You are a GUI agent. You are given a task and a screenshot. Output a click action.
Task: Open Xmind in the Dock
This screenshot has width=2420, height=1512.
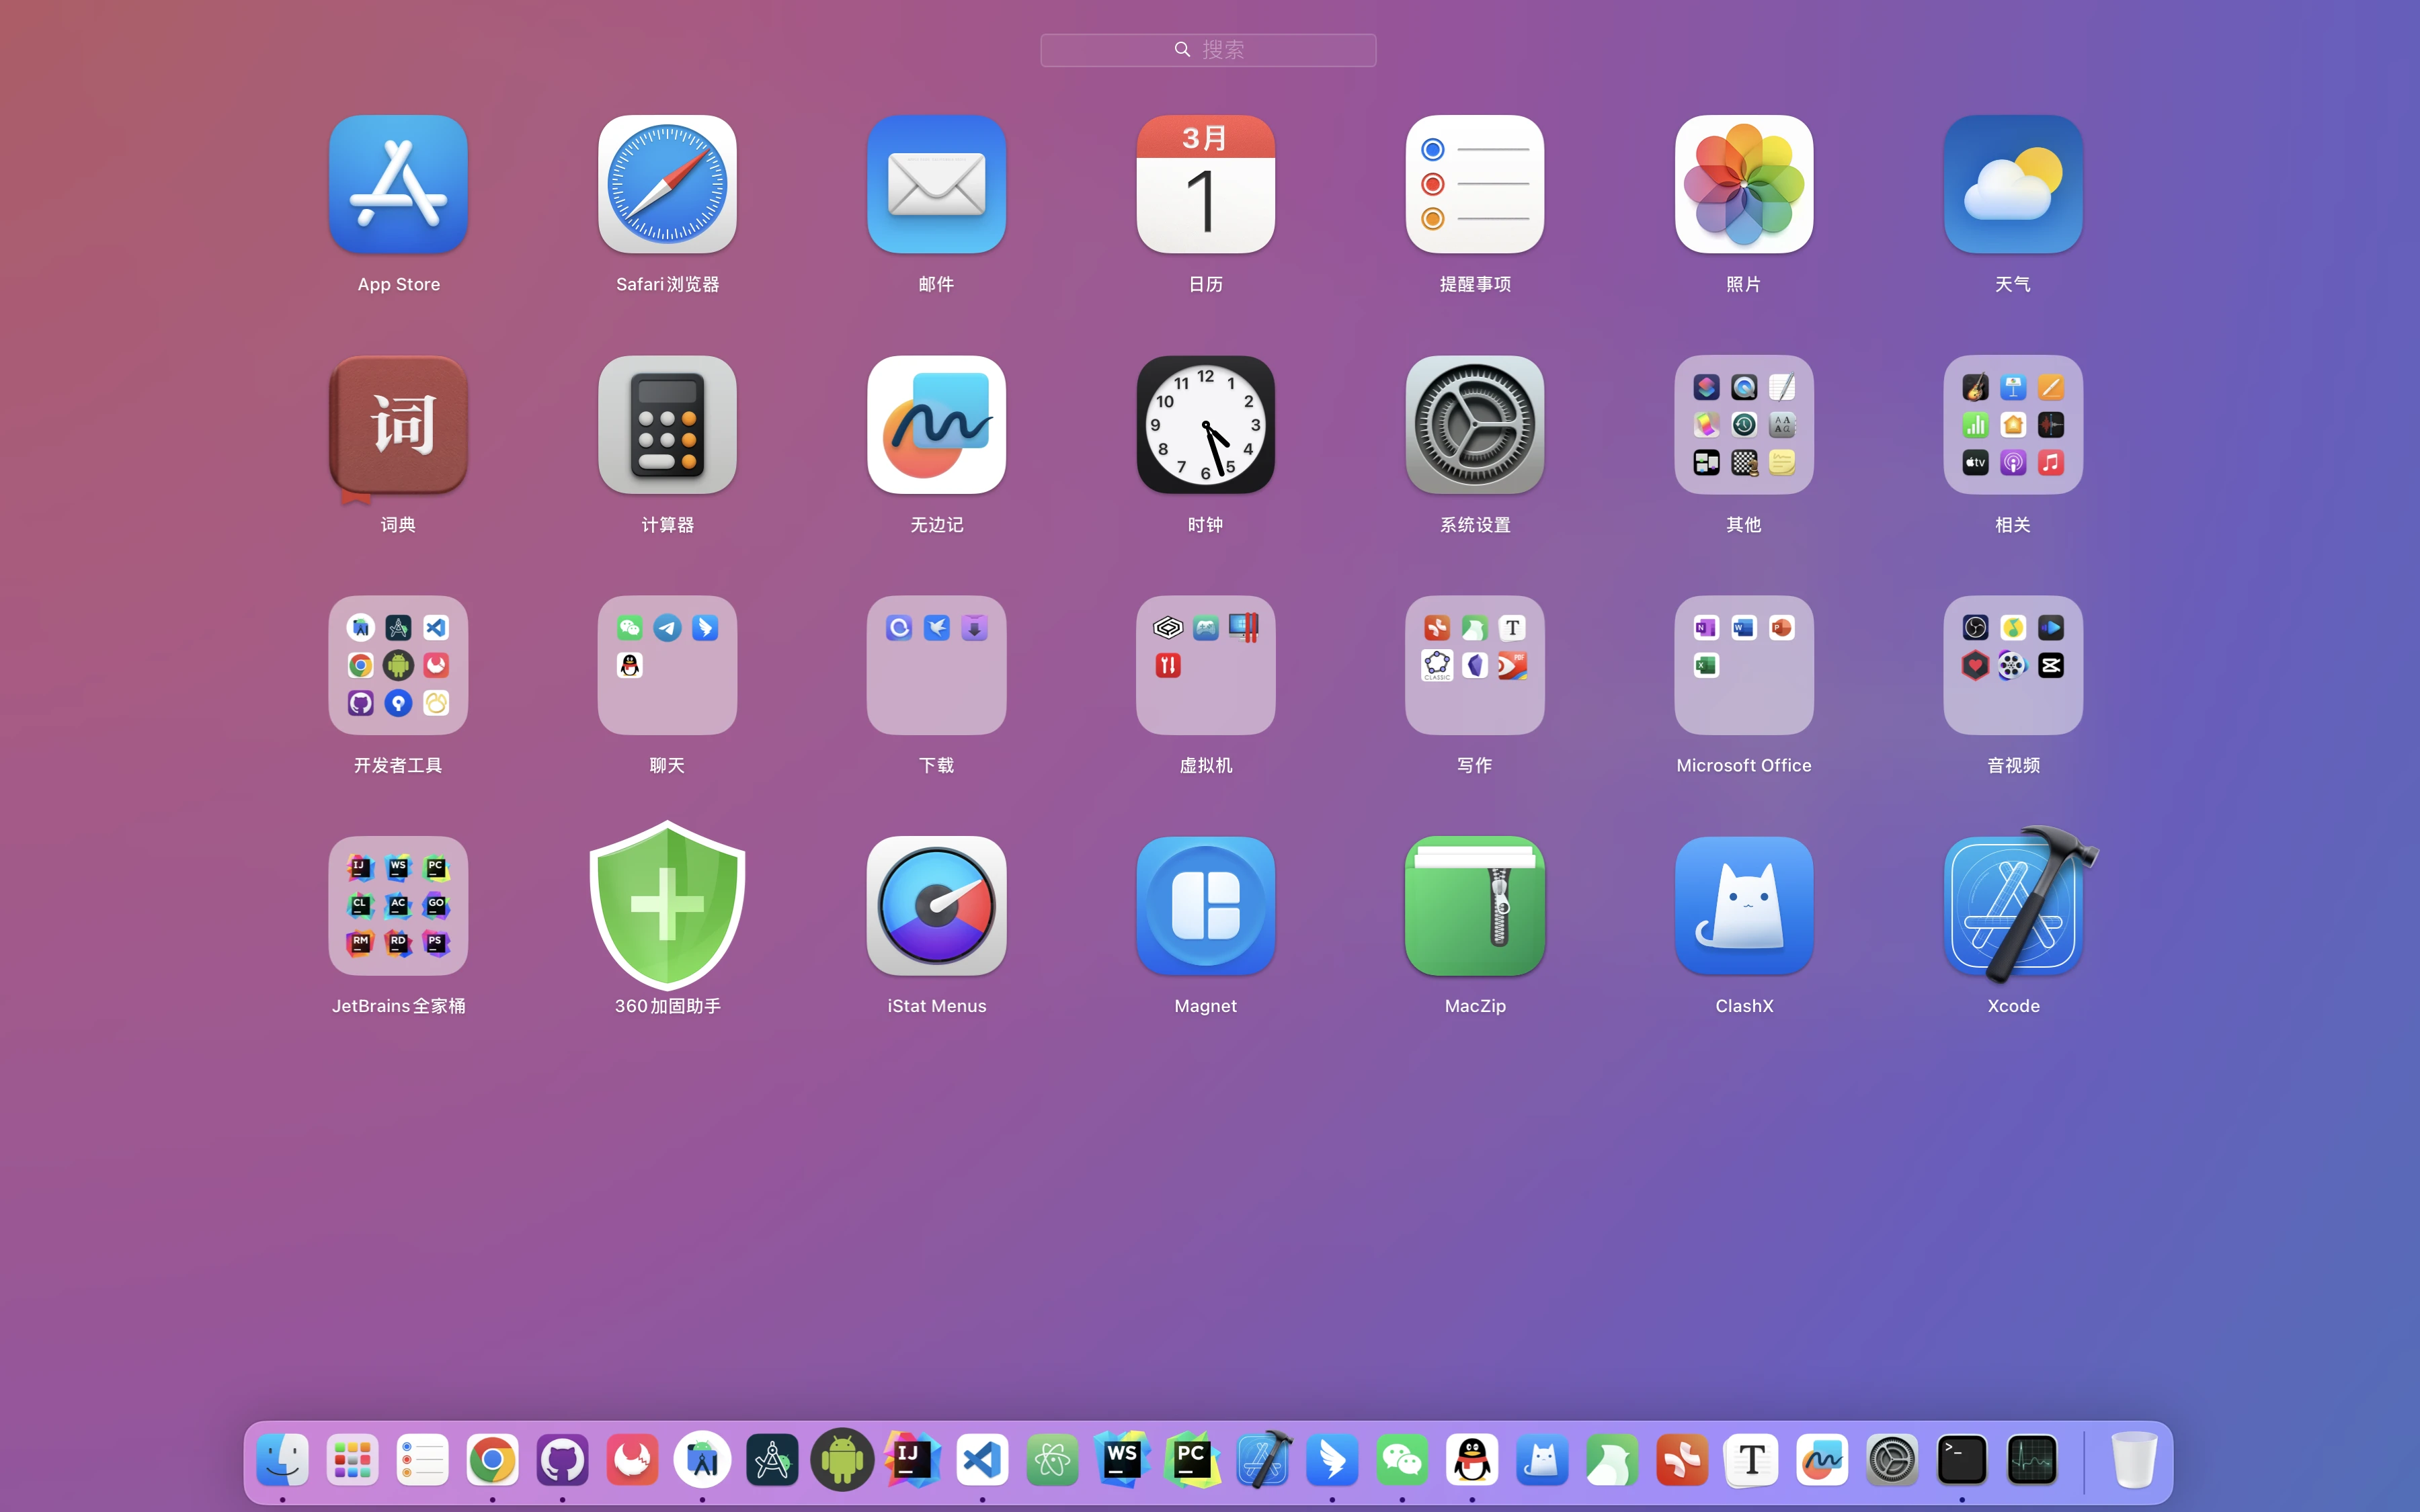point(1682,1460)
